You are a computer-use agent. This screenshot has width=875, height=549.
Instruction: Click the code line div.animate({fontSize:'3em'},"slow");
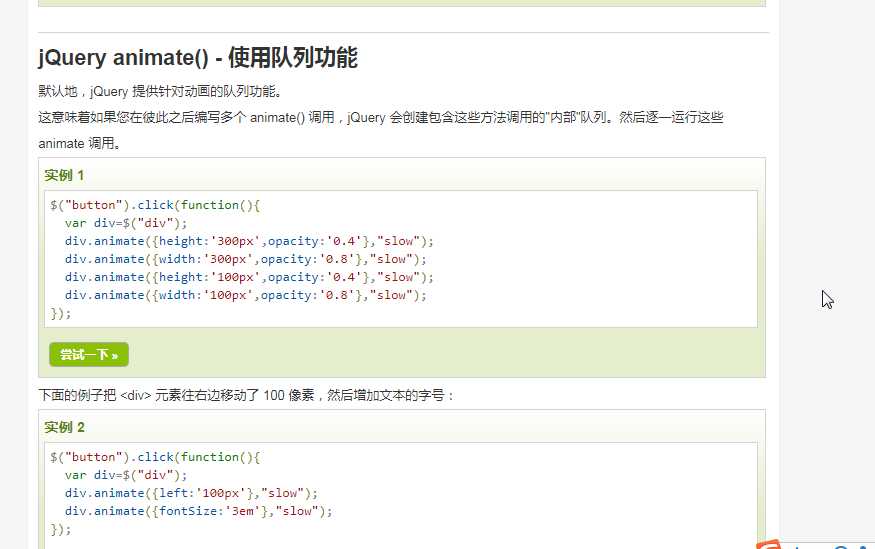[x=198, y=511]
